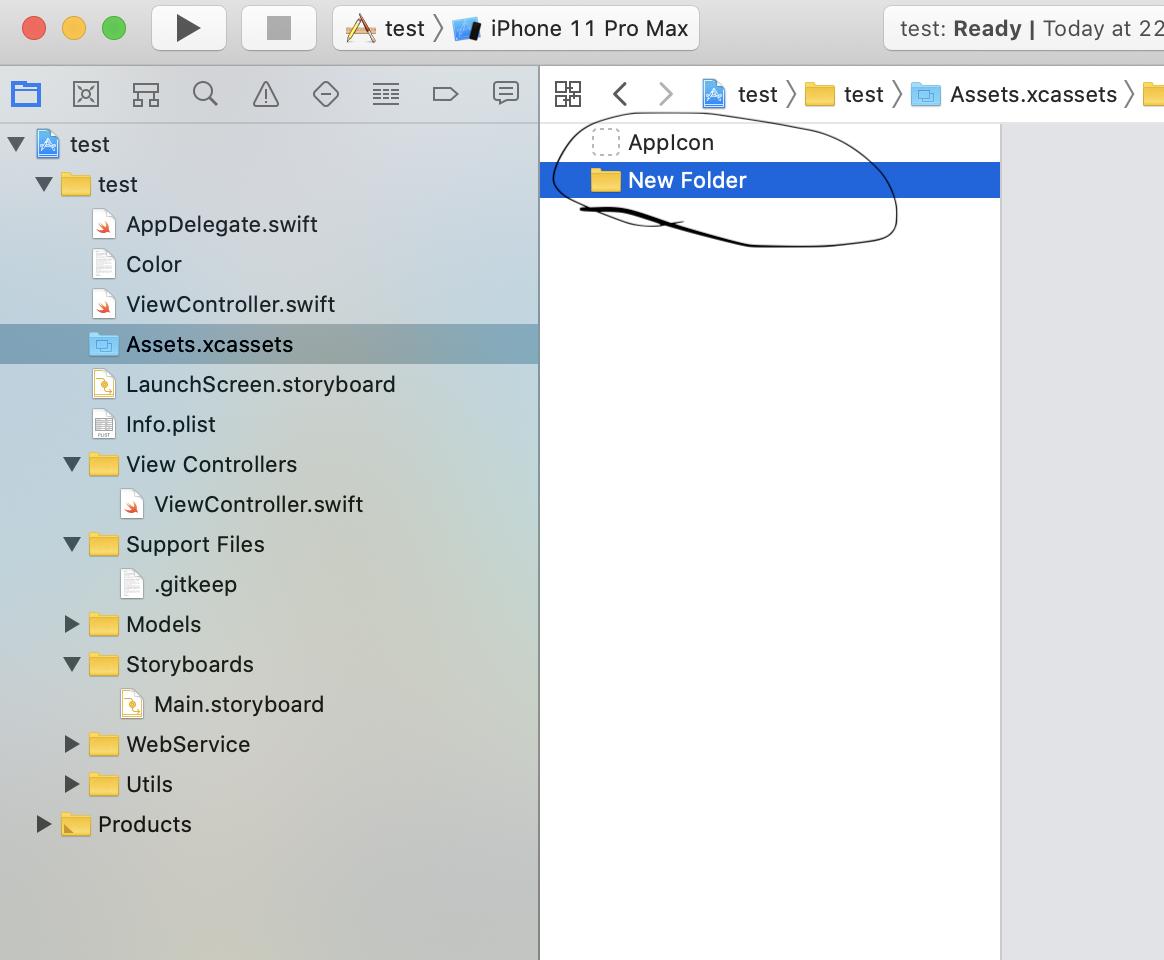Expand the Products group
The height and width of the screenshot is (960, 1164).
pos(45,825)
